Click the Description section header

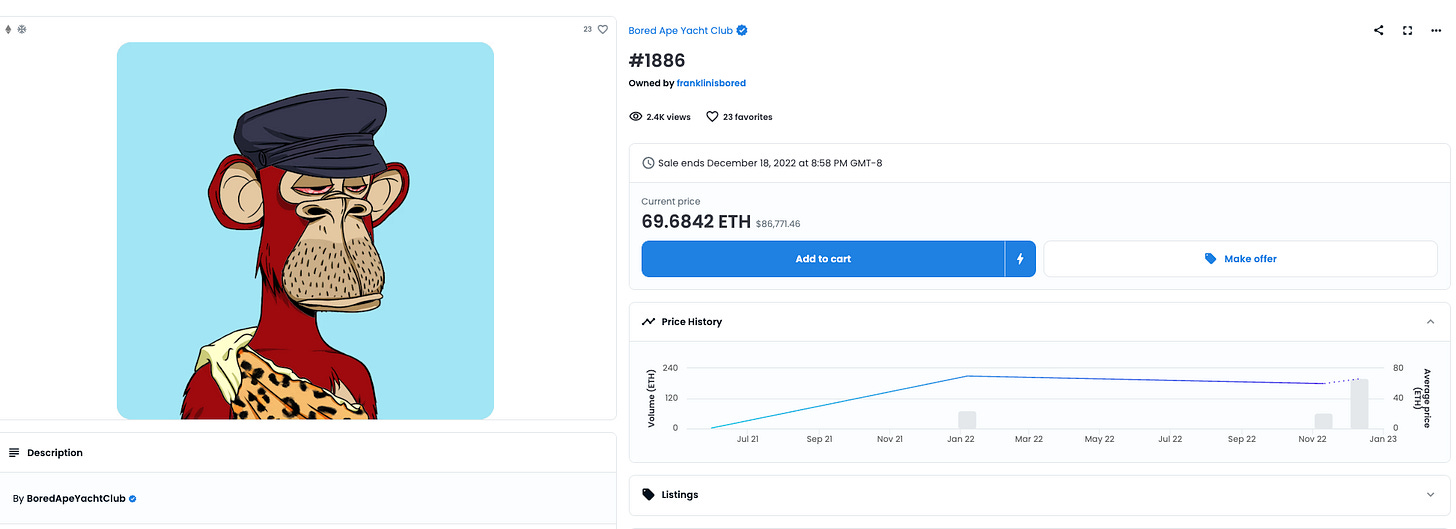[x=308, y=453]
